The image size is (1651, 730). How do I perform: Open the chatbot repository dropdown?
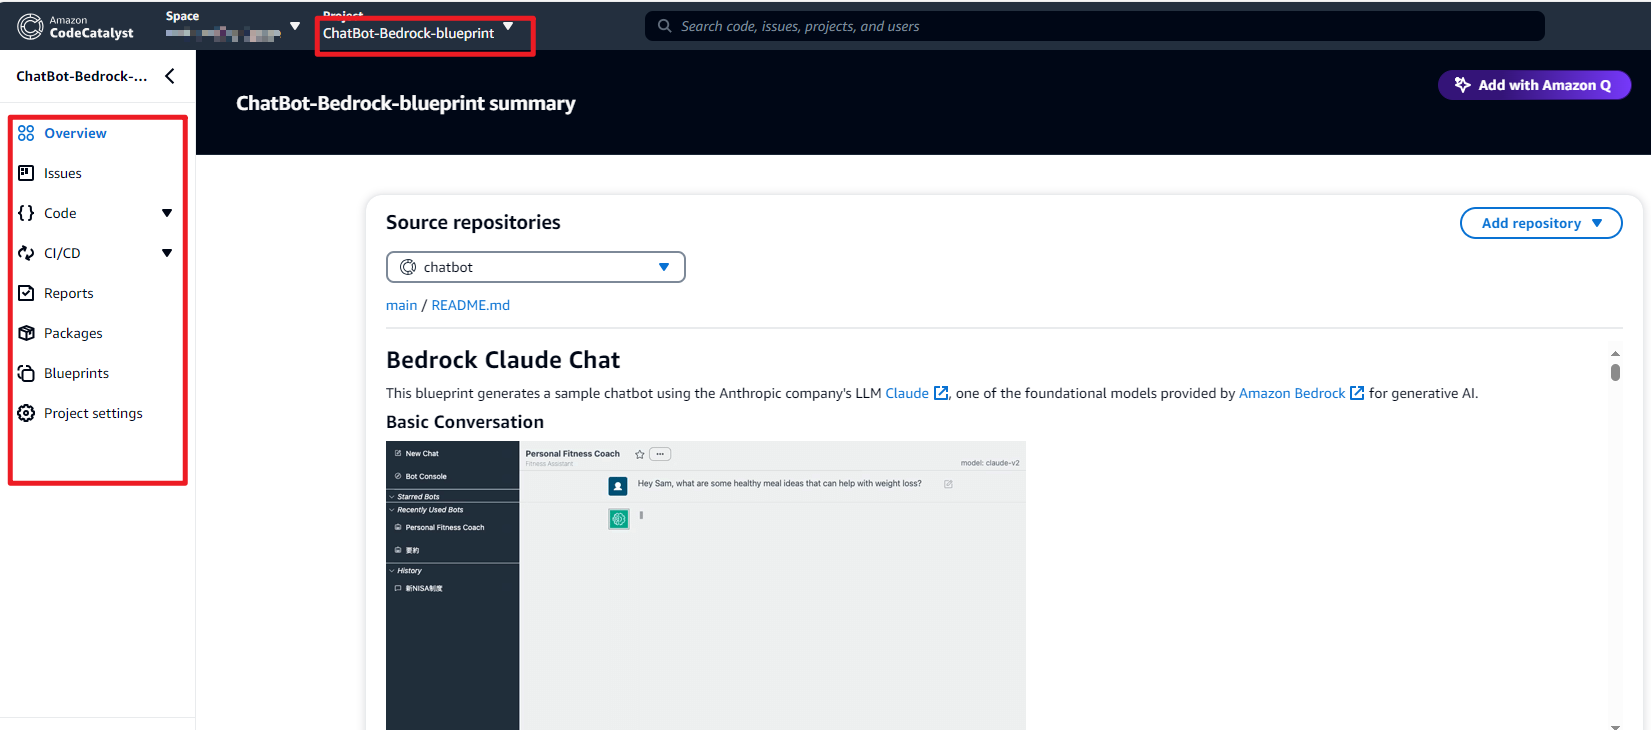535,267
